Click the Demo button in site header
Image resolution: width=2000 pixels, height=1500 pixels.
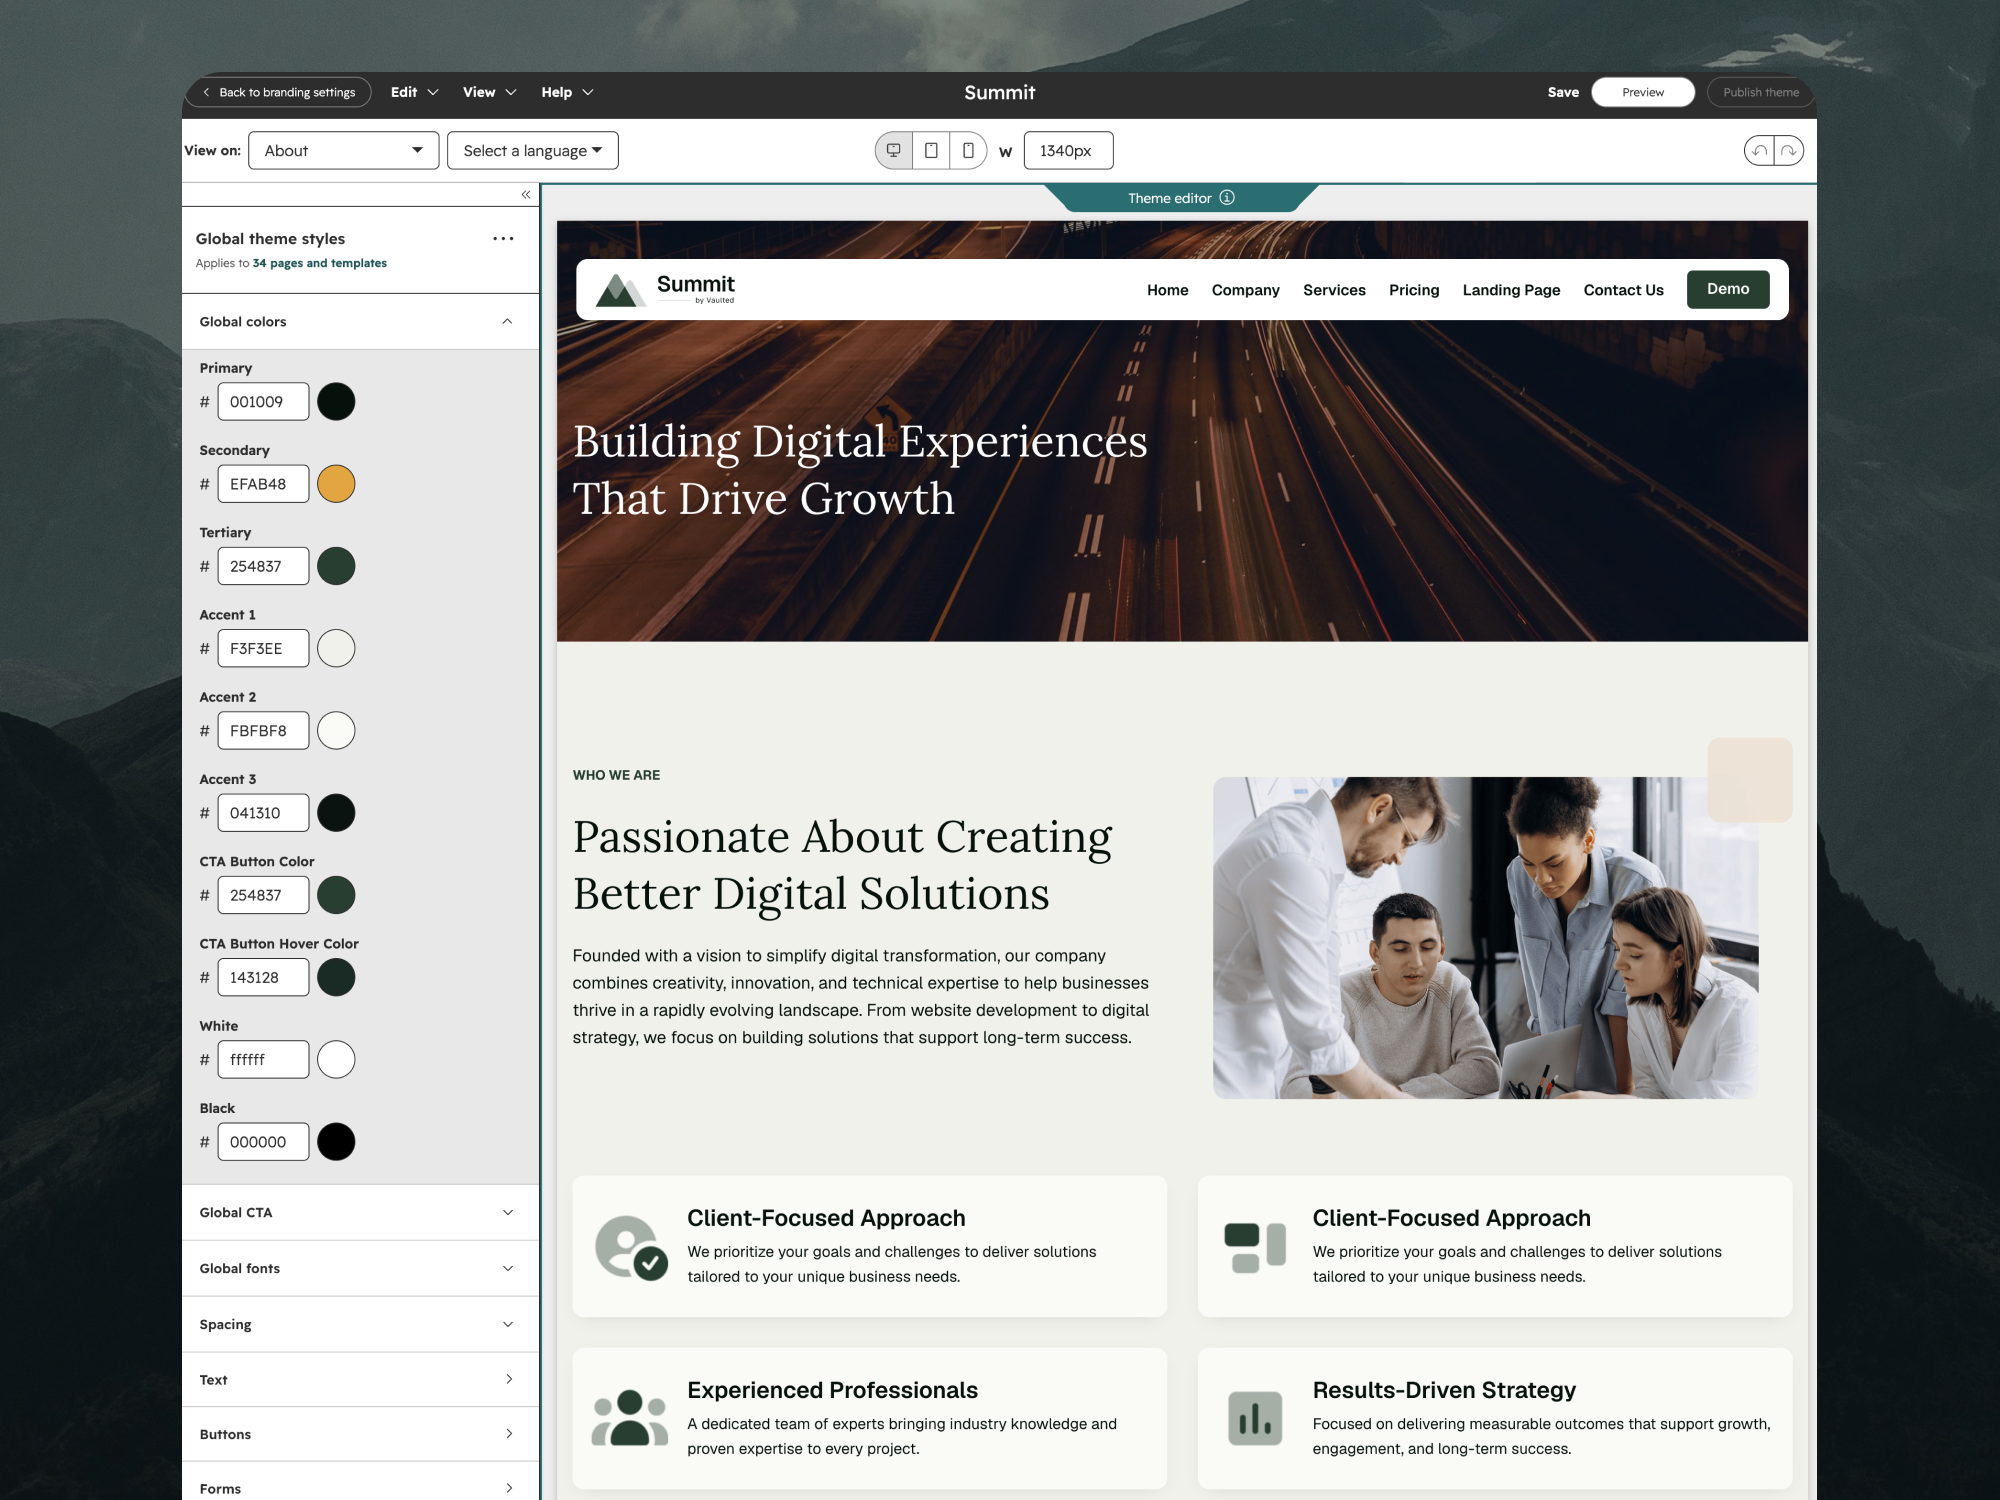[x=1728, y=289]
